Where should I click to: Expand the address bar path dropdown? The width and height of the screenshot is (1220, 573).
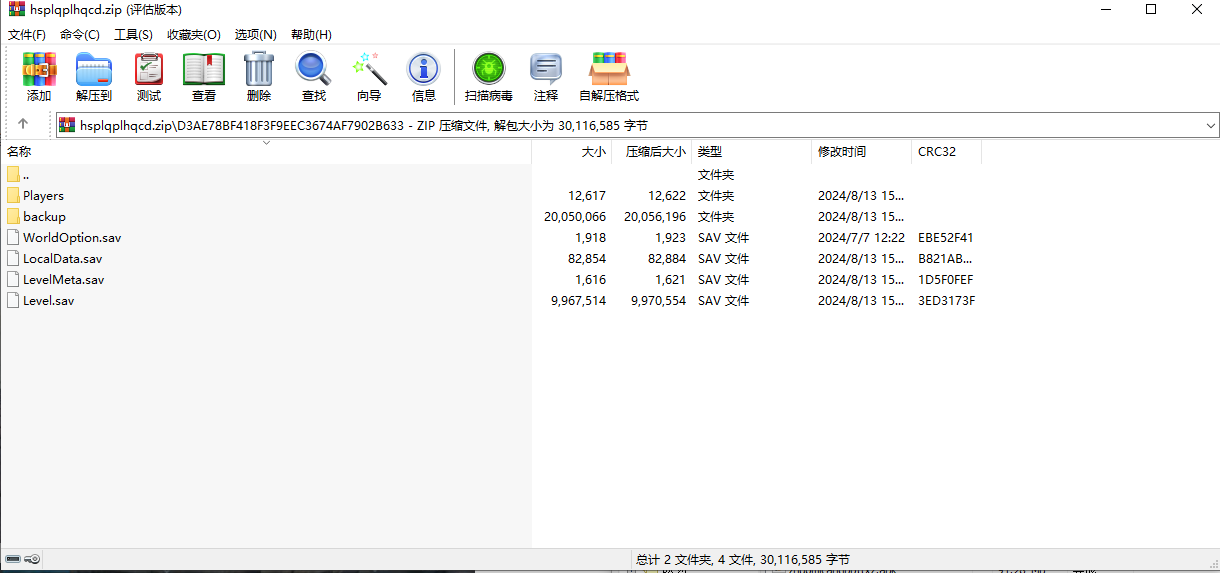(1210, 125)
